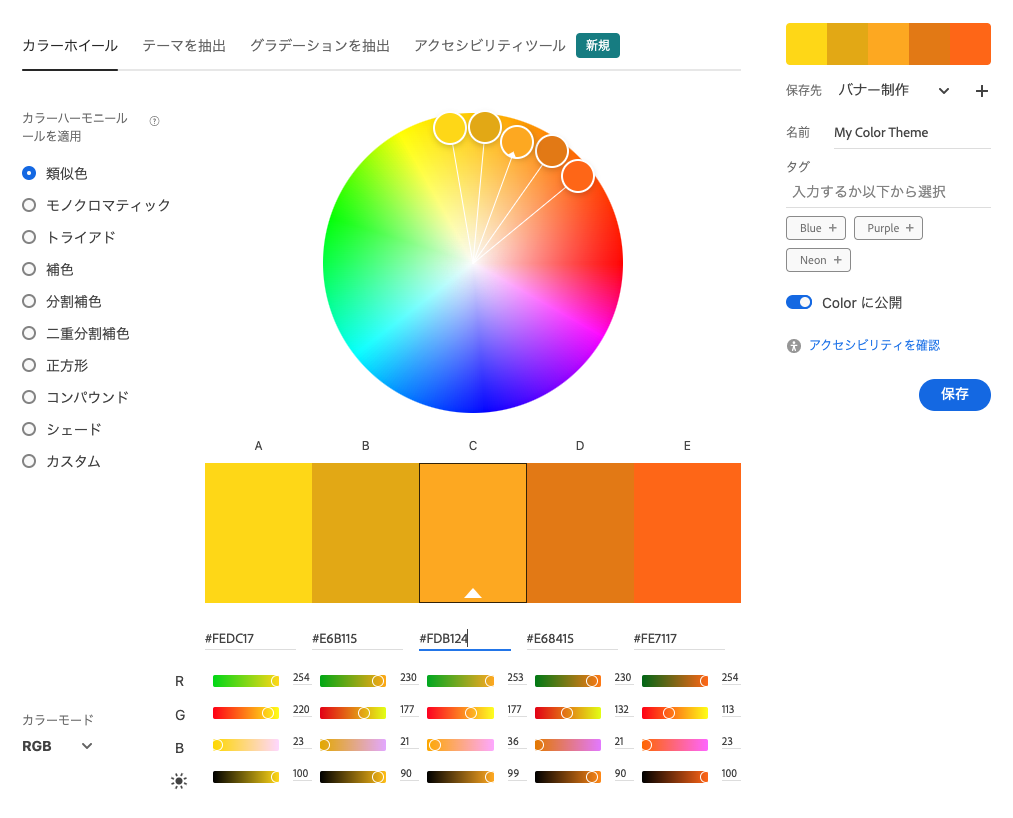This screenshot has width=1013, height=818.
Task: Click the blue 保存 button
Action: coord(954,394)
